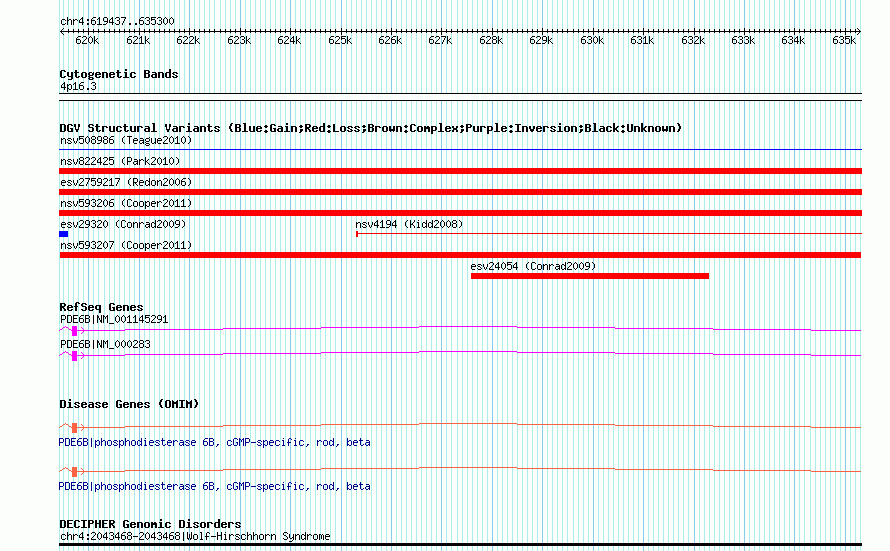Click the esv24054 (Conrad2009) red bar

590,276
